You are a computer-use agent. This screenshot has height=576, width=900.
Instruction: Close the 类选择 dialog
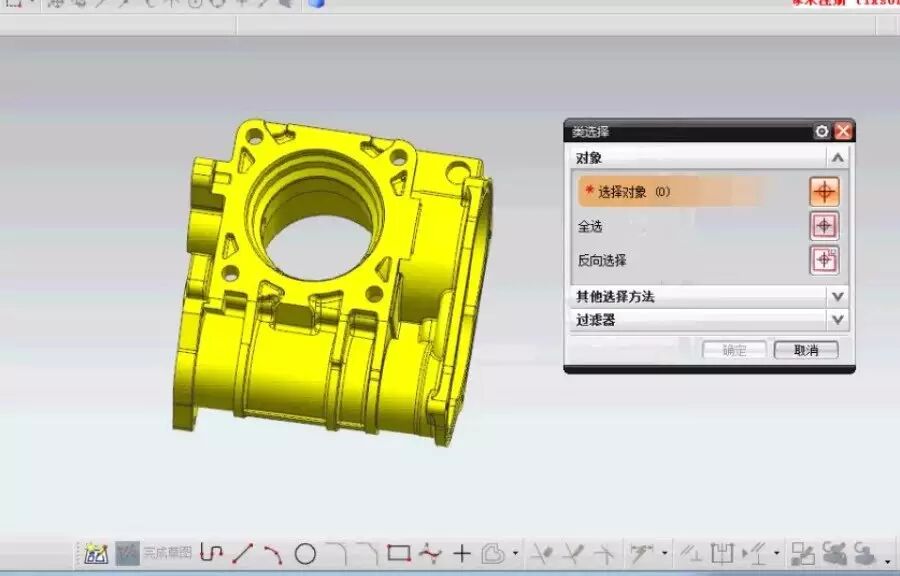coord(843,132)
